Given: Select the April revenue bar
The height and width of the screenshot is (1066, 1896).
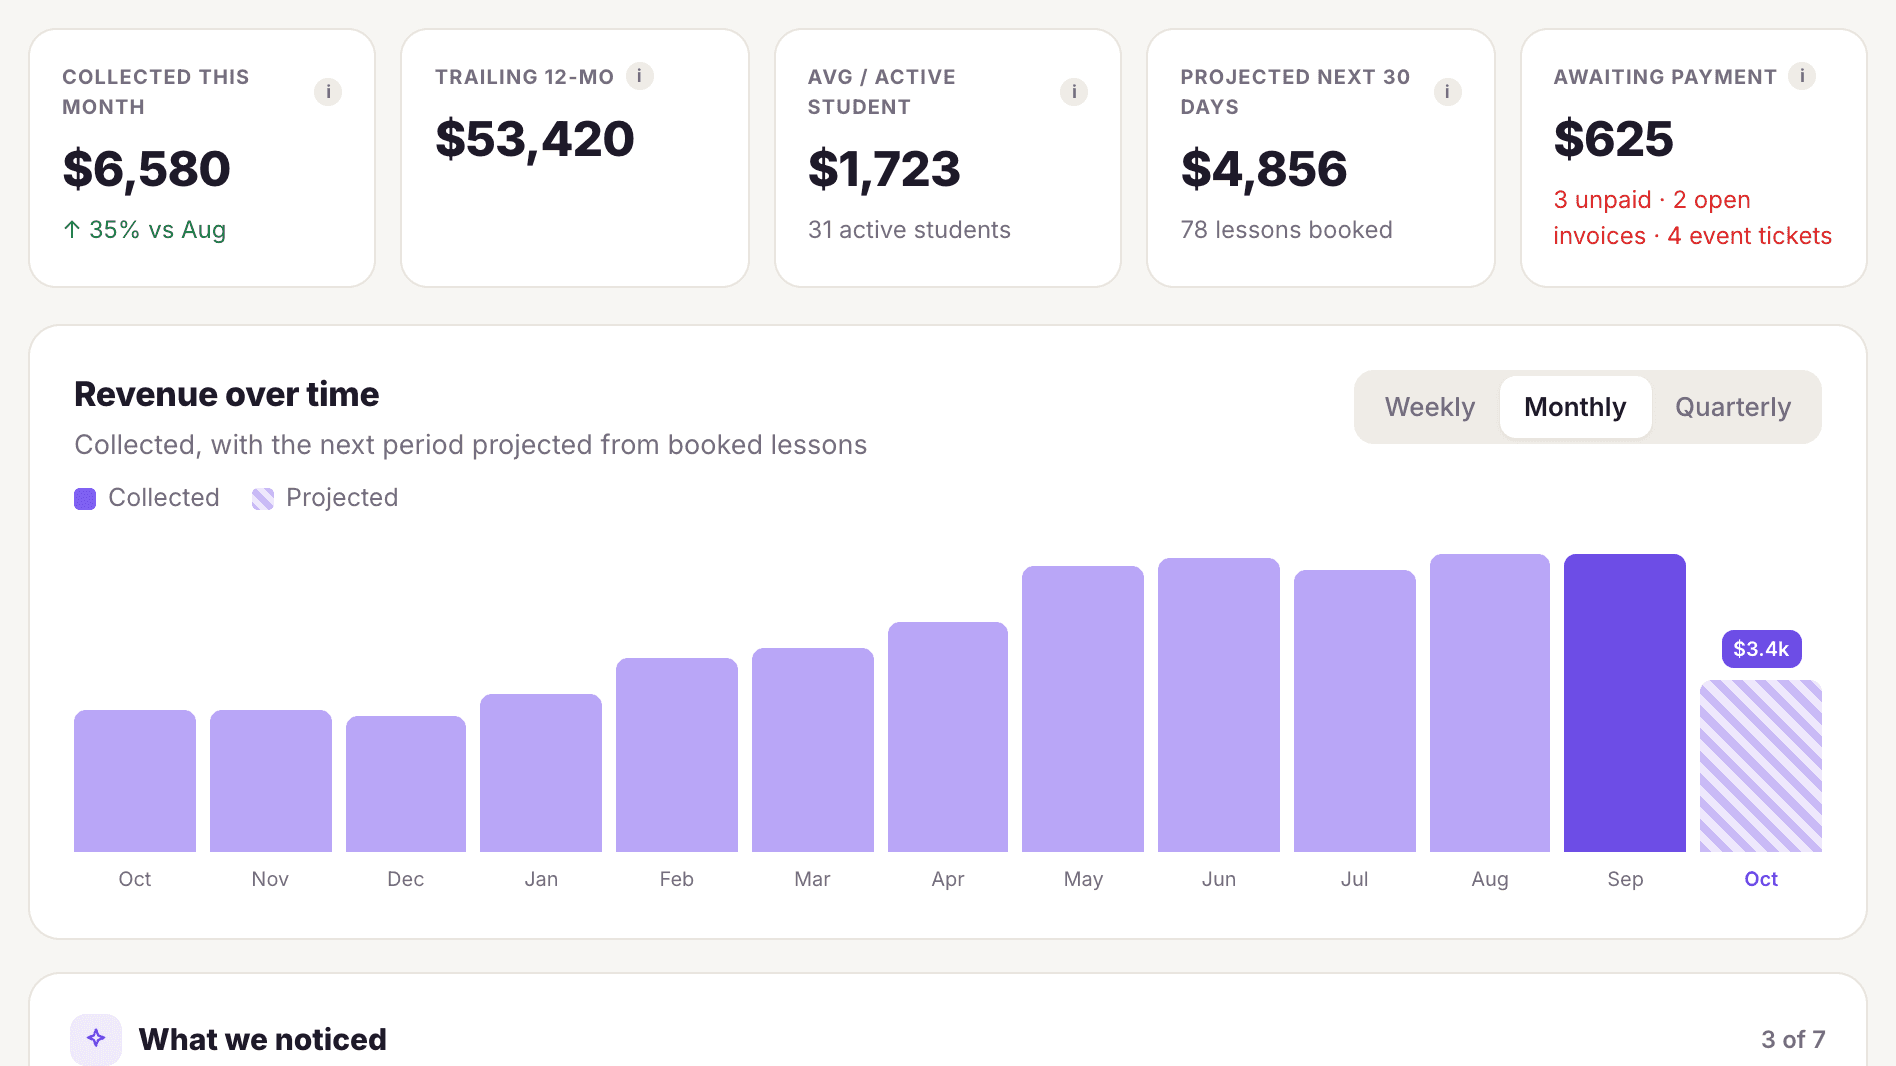Looking at the screenshot, I should (x=948, y=737).
